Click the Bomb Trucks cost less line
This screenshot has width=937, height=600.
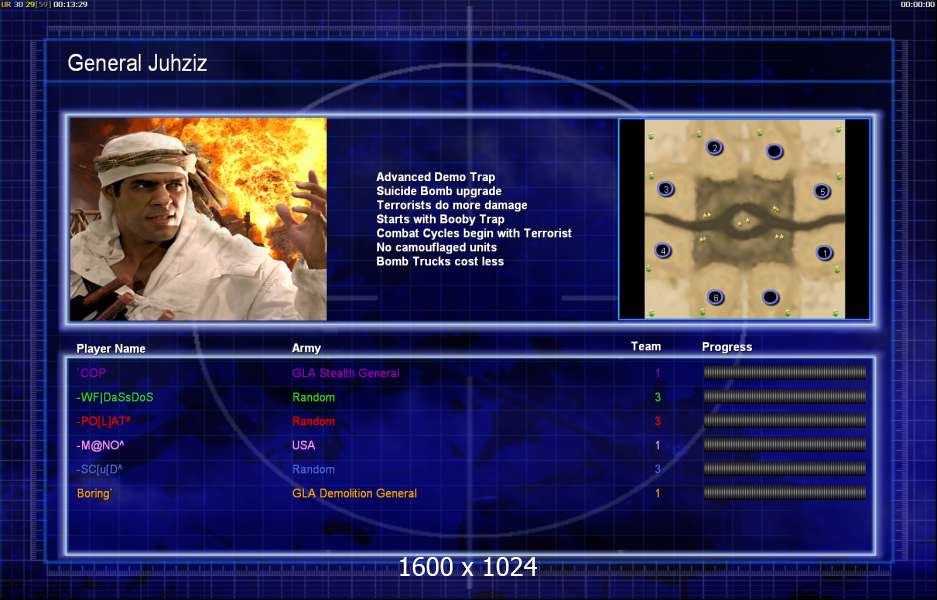[x=440, y=262]
